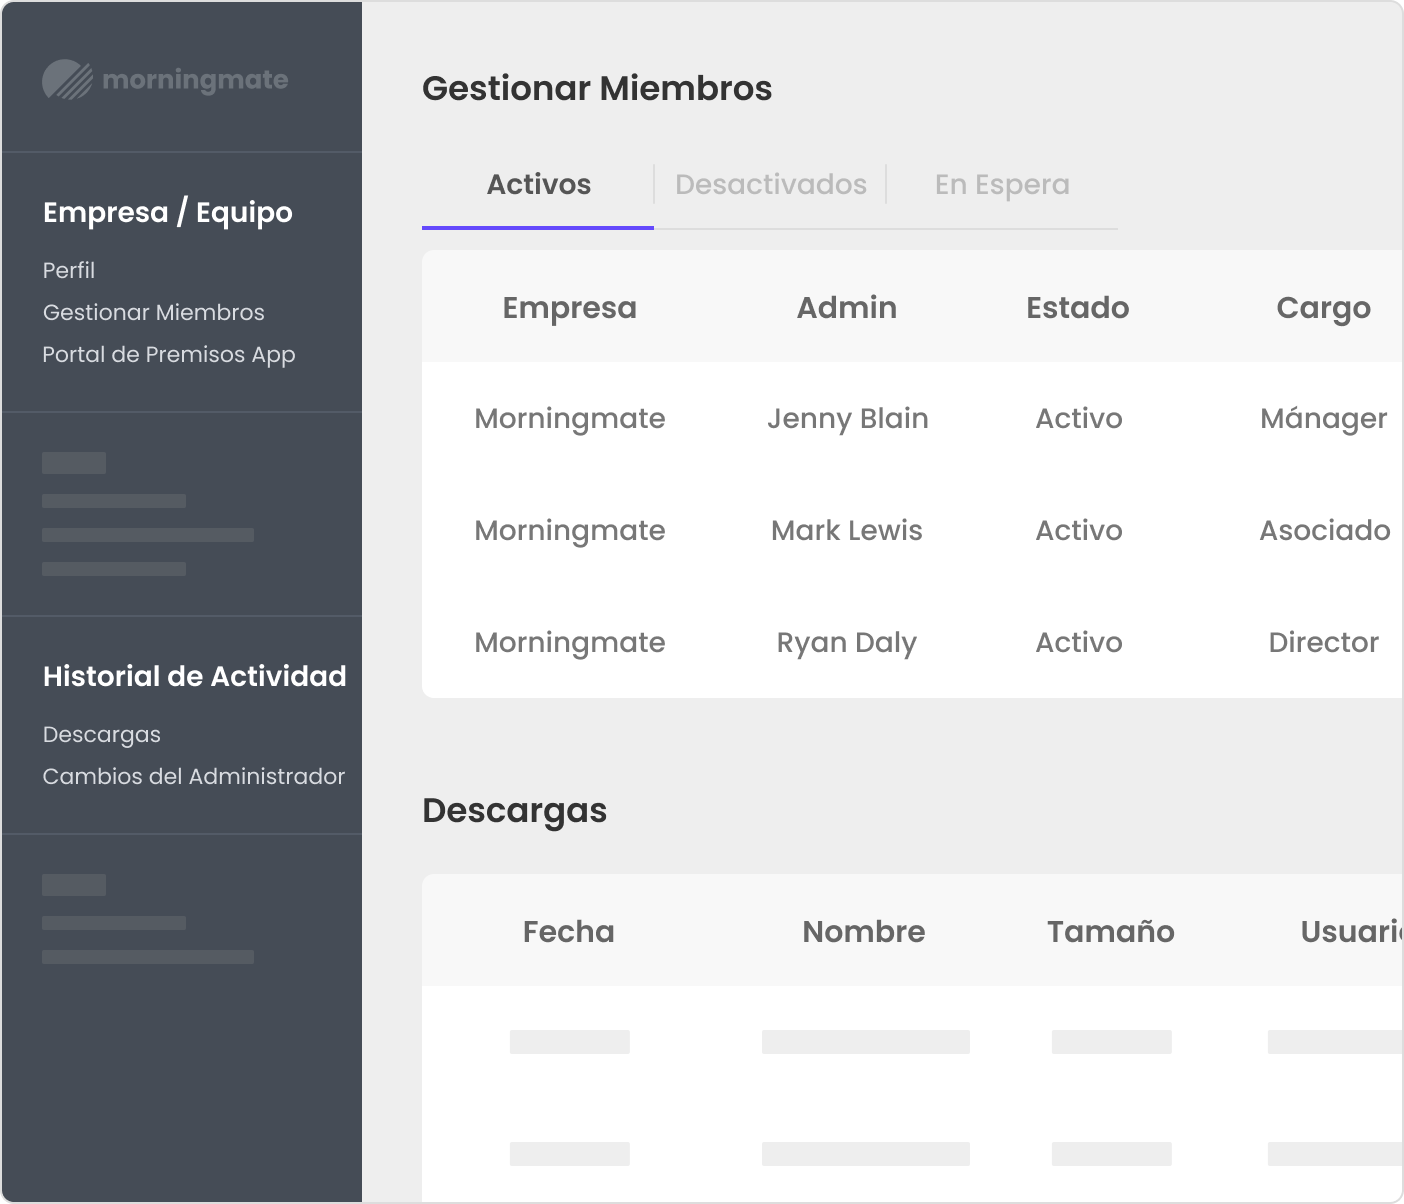Viewport: 1404px width, 1204px height.
Task: Click the Tamaño column header
Action: point(1110,932)
